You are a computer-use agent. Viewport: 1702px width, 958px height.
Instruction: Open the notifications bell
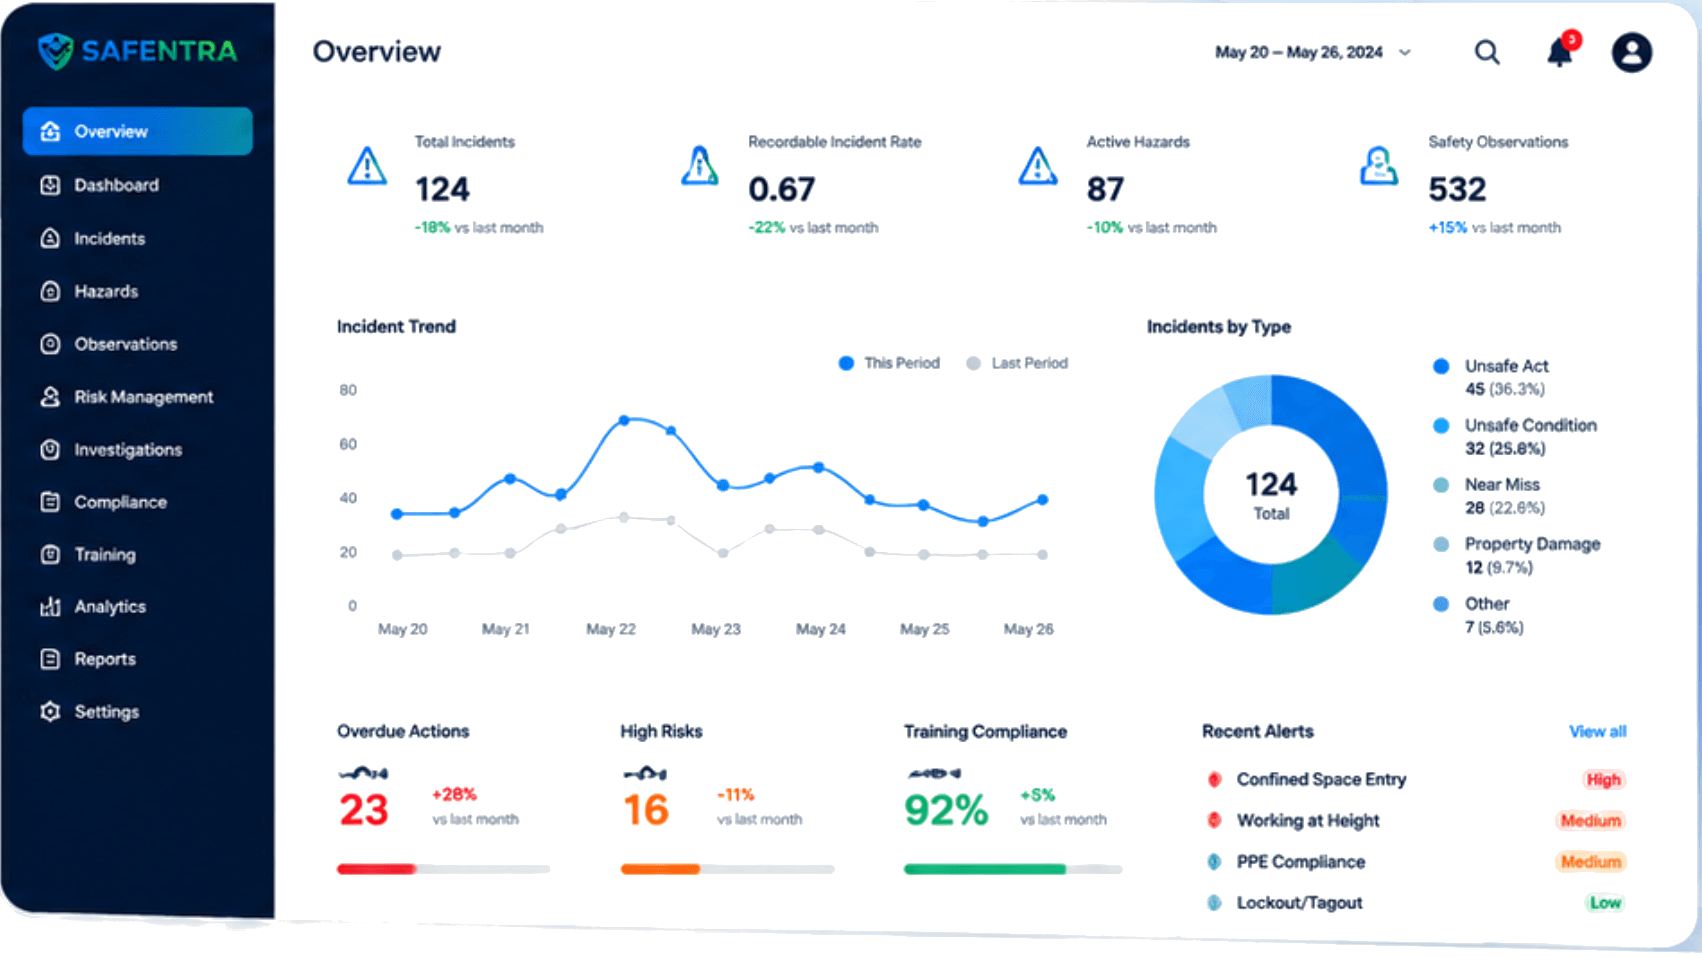pos(1560,52)
